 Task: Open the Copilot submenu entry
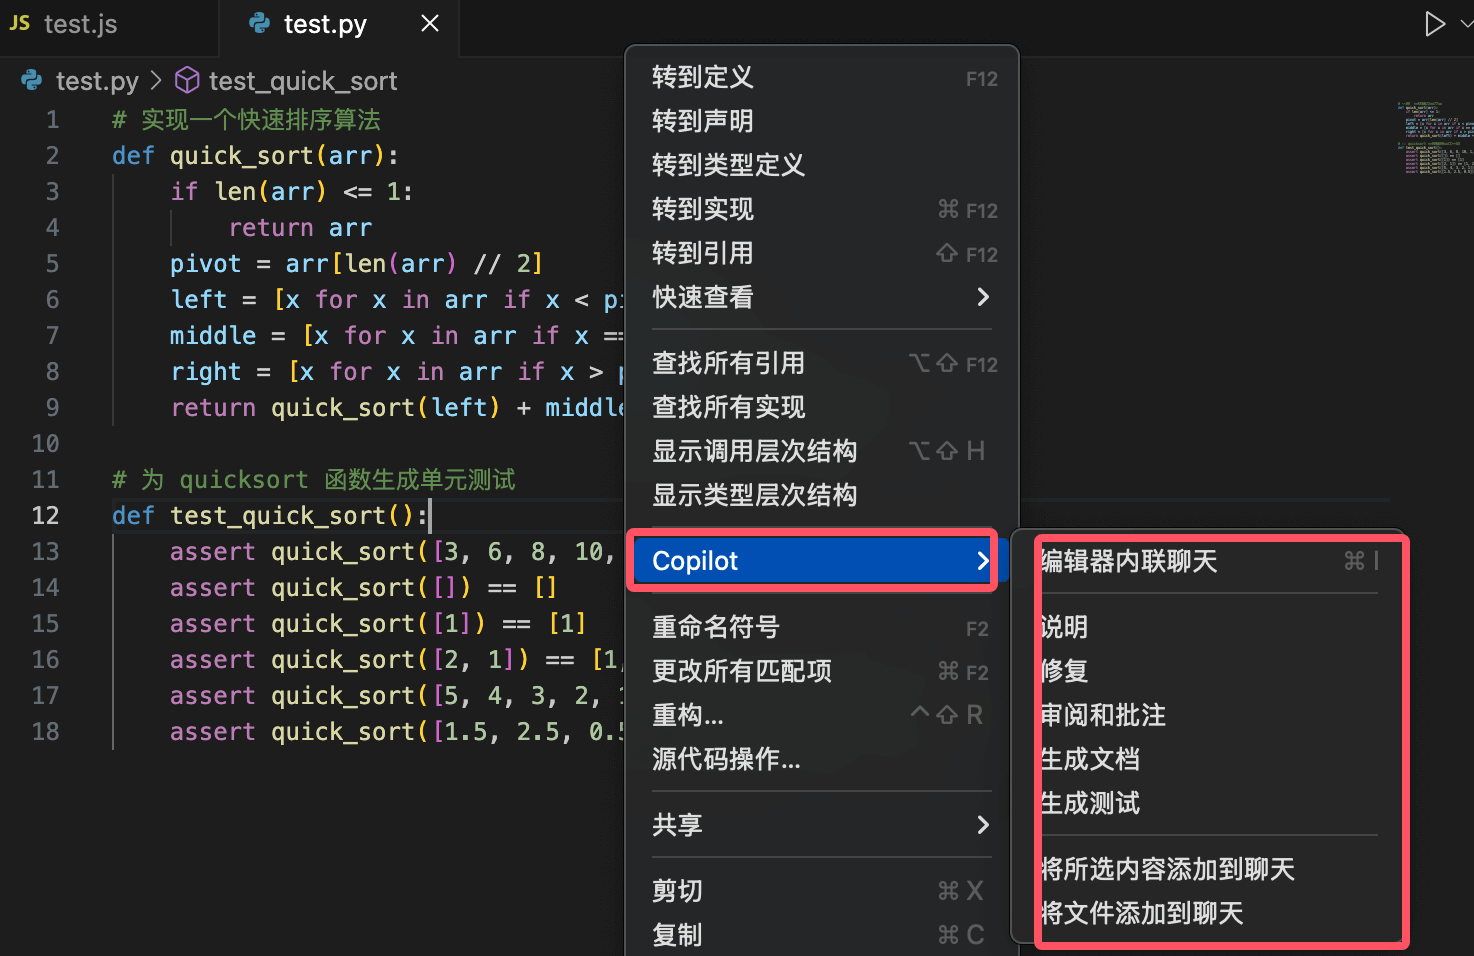click(x=694, y=560)
